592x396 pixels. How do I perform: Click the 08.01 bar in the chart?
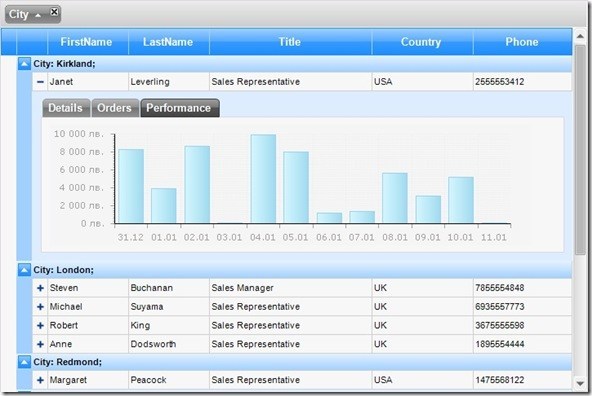(x=395, y=198)
